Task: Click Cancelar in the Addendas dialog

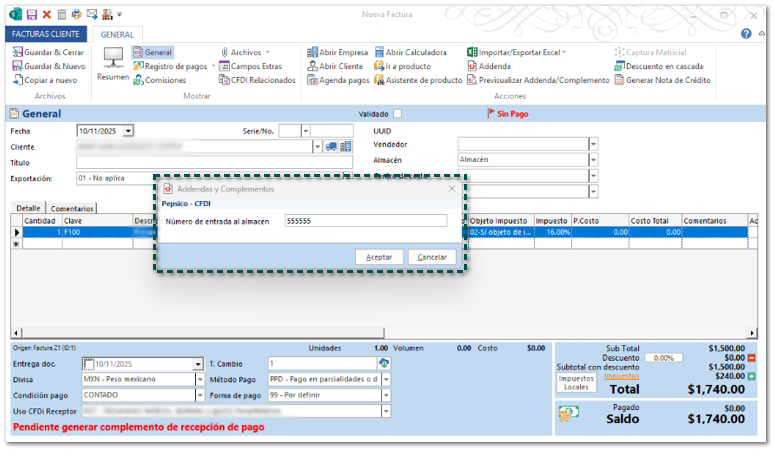Action: 432,257
